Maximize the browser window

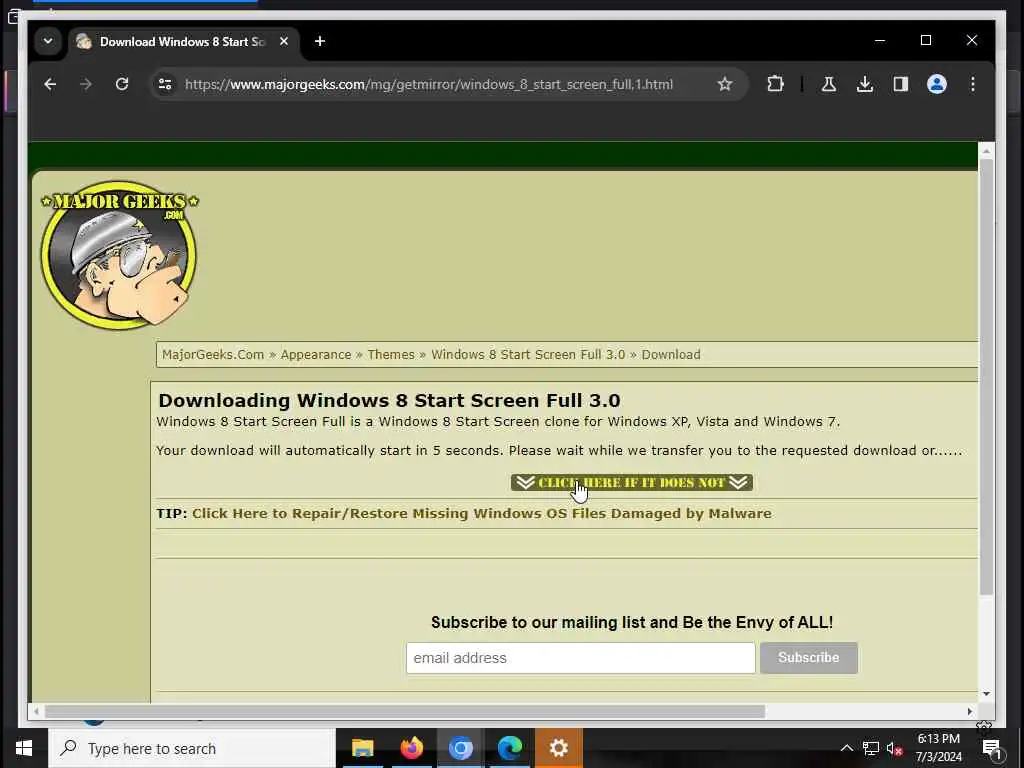tap(925, 40)
